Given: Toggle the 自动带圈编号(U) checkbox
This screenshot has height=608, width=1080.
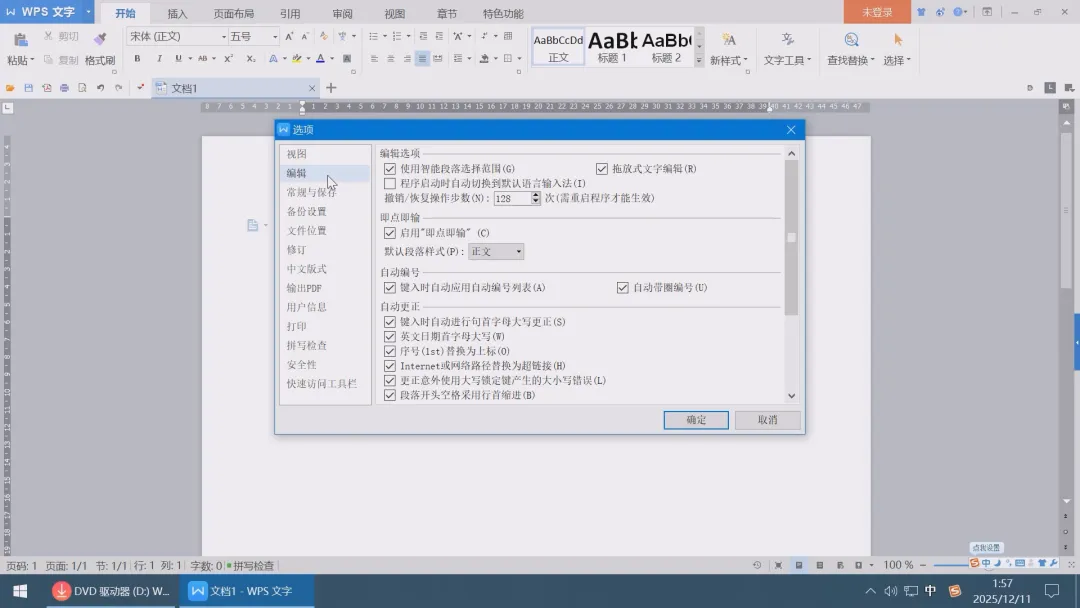Looking at the screenshot, I should 623,288.
